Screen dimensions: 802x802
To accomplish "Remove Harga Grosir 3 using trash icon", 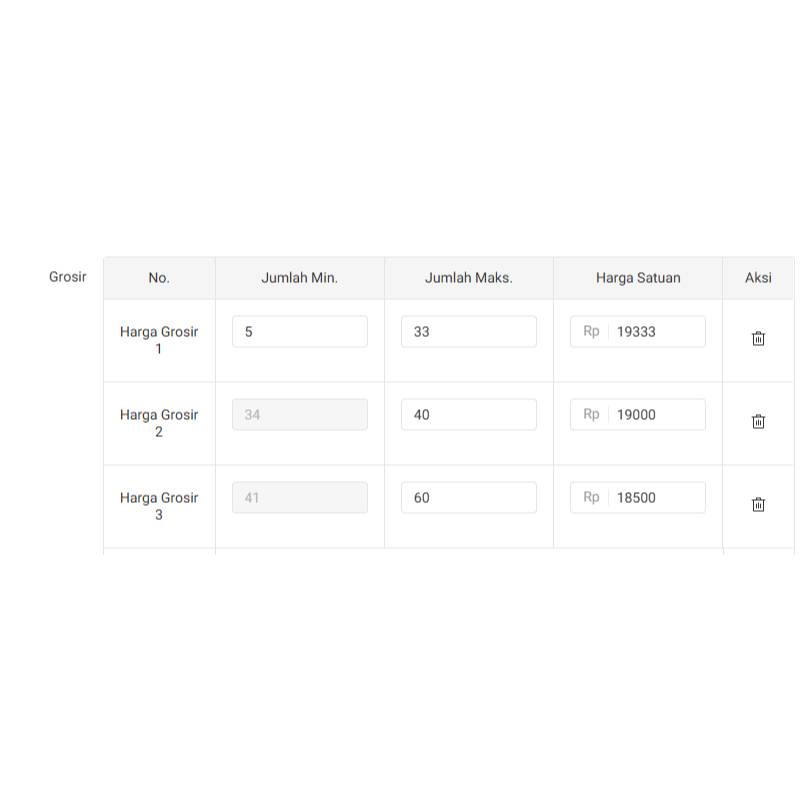I will (x=758, y=505).
